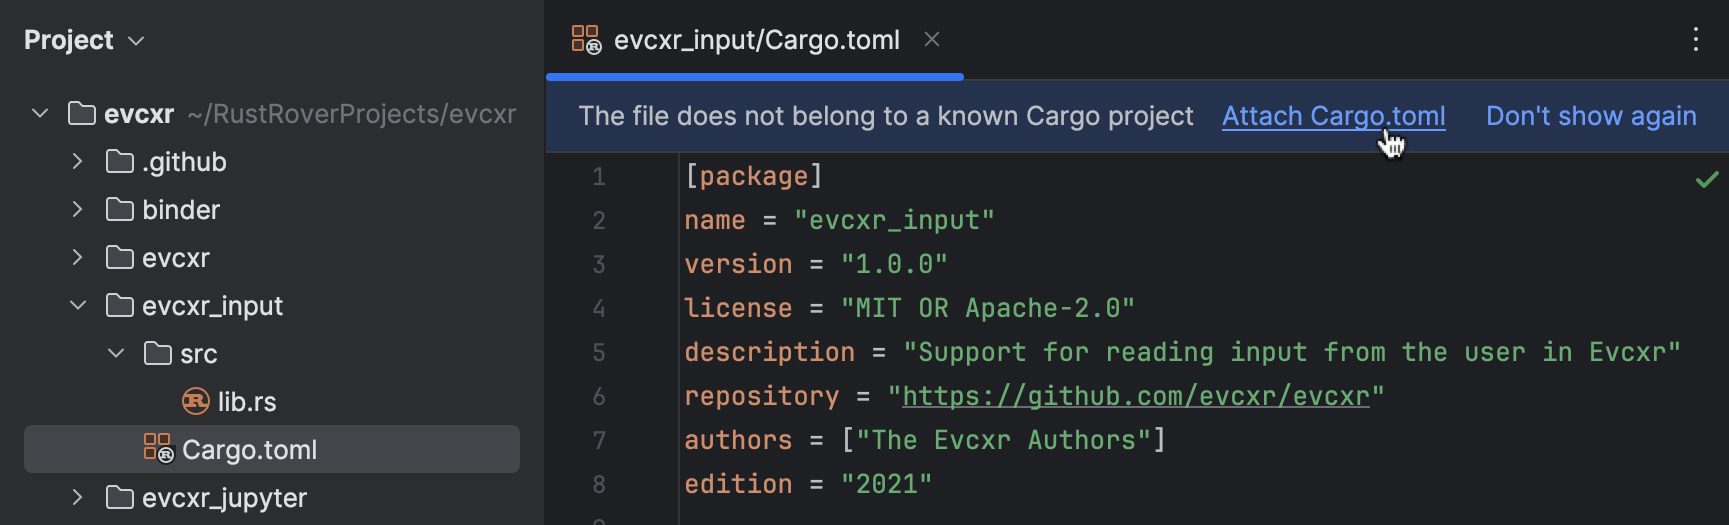The width and height of the screenshot is (1729, 525).
Task: Collapse the evcxr_input folder
Action: pos(78,306)
